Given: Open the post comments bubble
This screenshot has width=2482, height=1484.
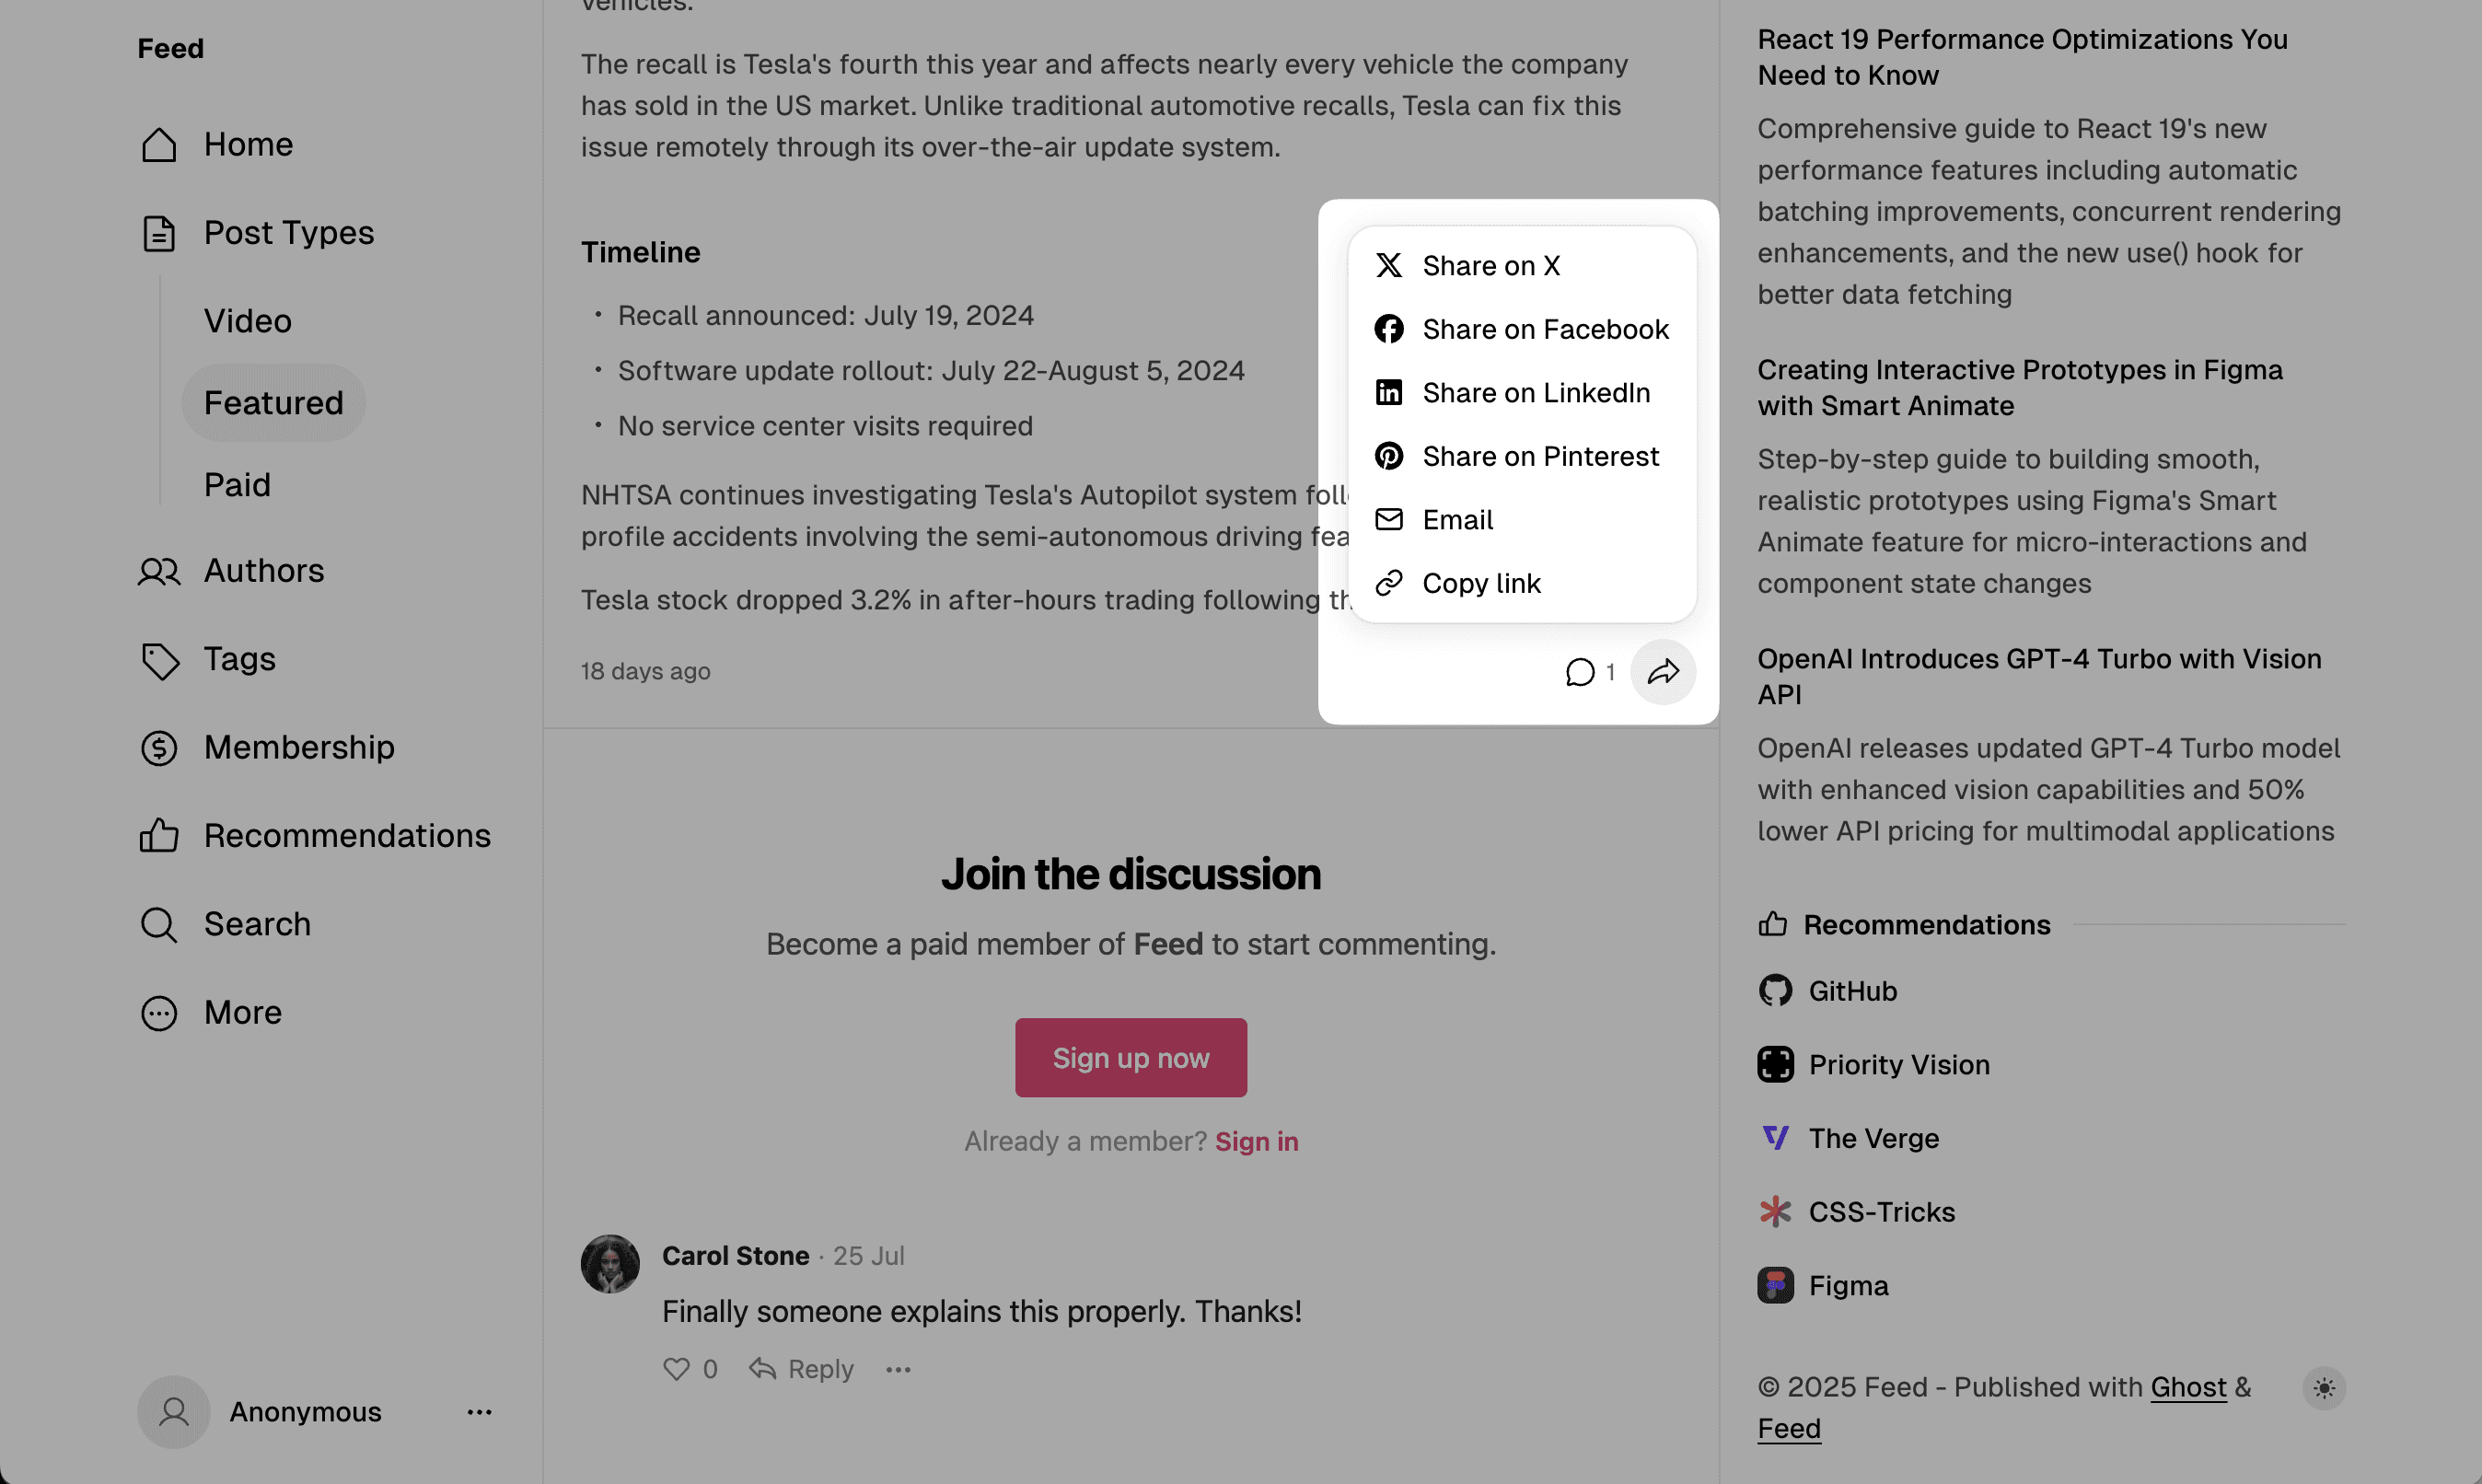Looking at the screenshot, I should pyautogui.click(x=1581, y=672).
